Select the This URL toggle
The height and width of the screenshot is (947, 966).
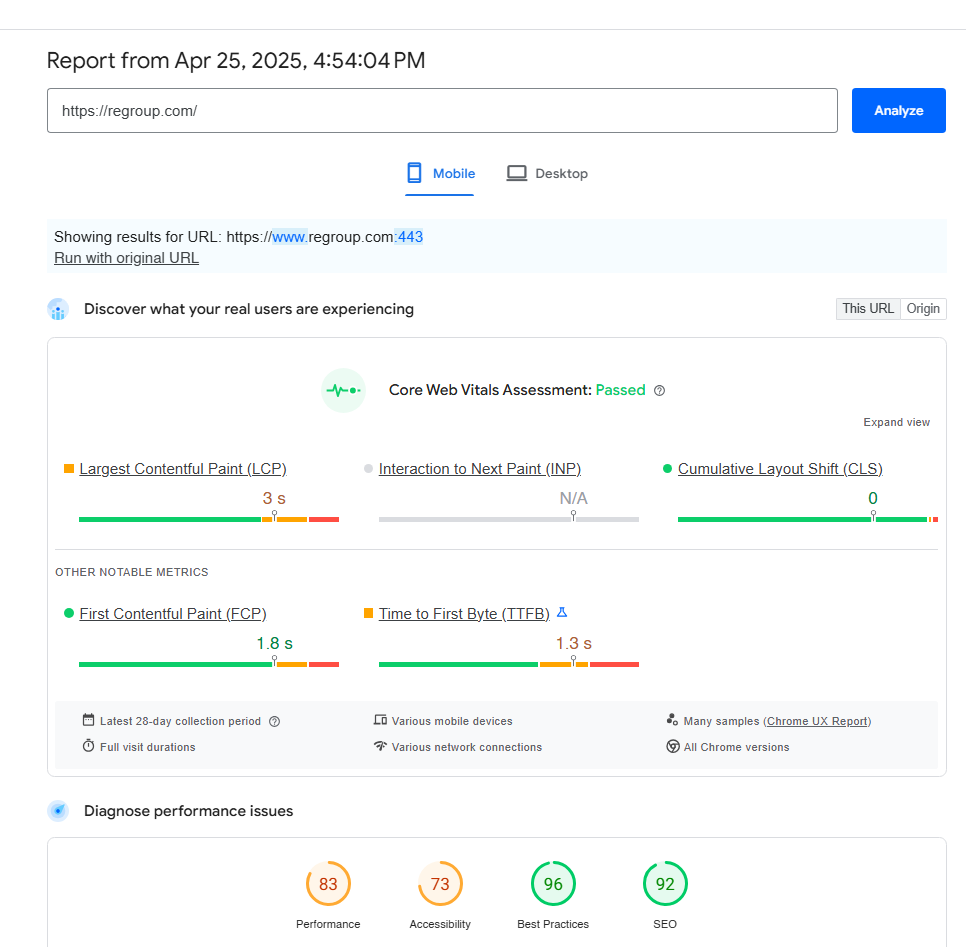(867, 309)
